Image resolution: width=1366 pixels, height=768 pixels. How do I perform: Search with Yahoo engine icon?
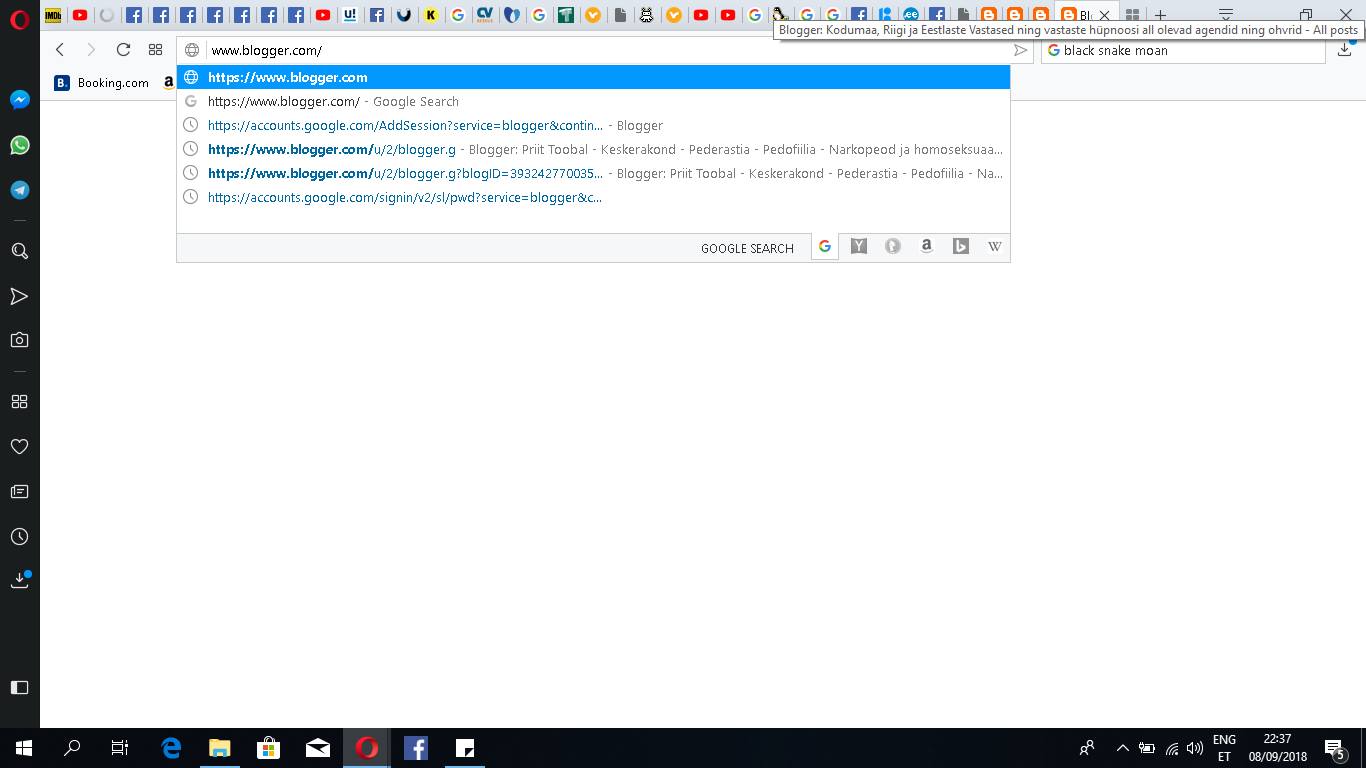[859, 247]
